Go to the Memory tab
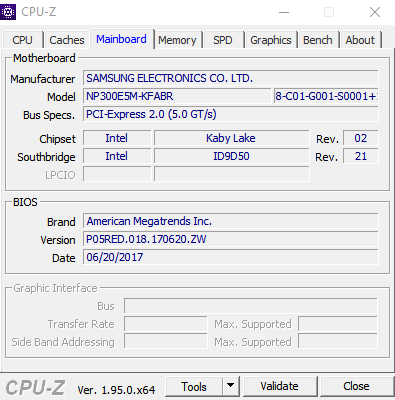Screen dimensions: 395x400 (x=177, y=40)
